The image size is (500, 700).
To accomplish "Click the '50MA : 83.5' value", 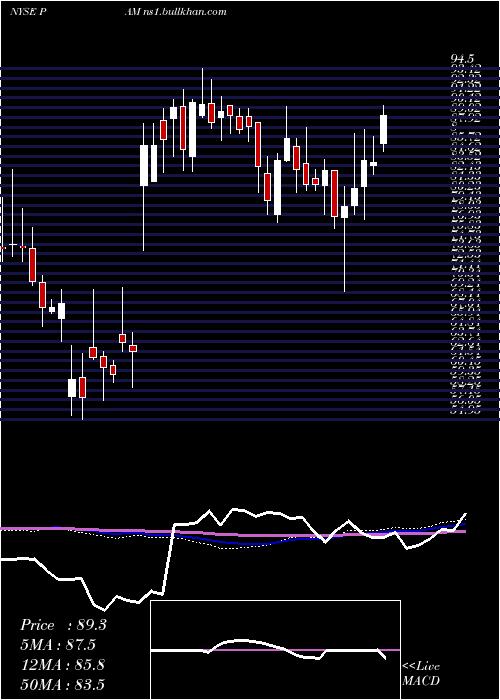I will coord(62,684).
